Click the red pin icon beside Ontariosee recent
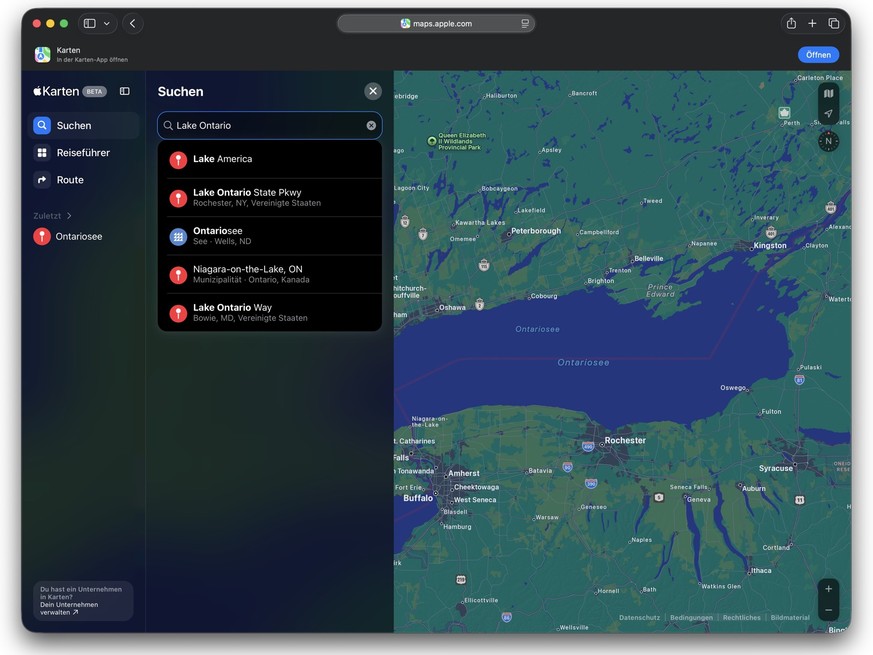 [x=42, y=236]
